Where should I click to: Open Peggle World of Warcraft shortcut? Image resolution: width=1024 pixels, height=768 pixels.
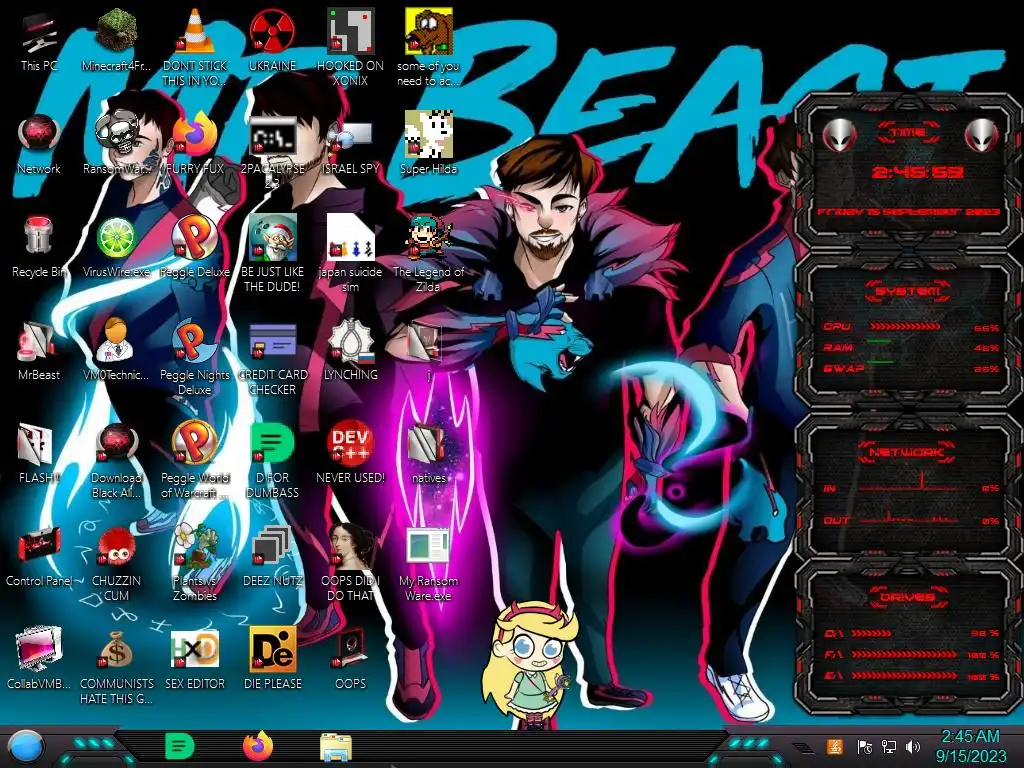[195, 443]
